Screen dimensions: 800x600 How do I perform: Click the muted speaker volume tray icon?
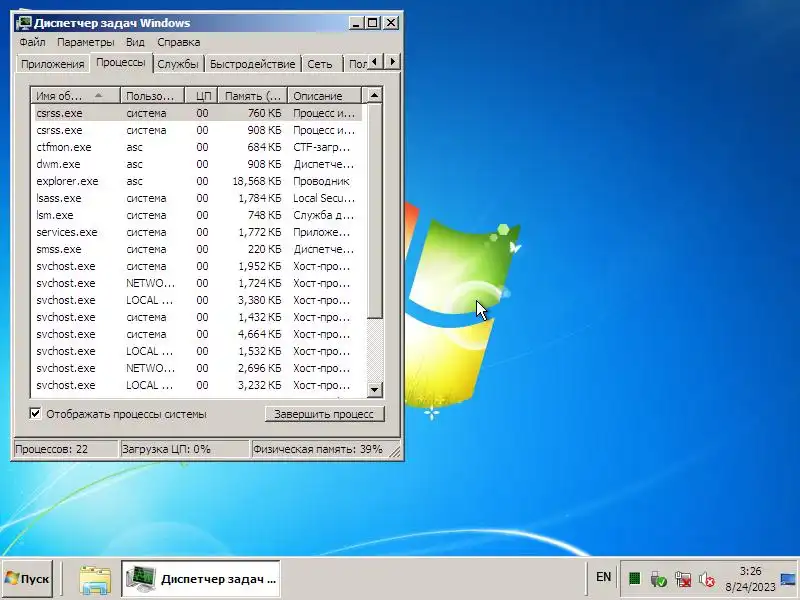[707, 579]
